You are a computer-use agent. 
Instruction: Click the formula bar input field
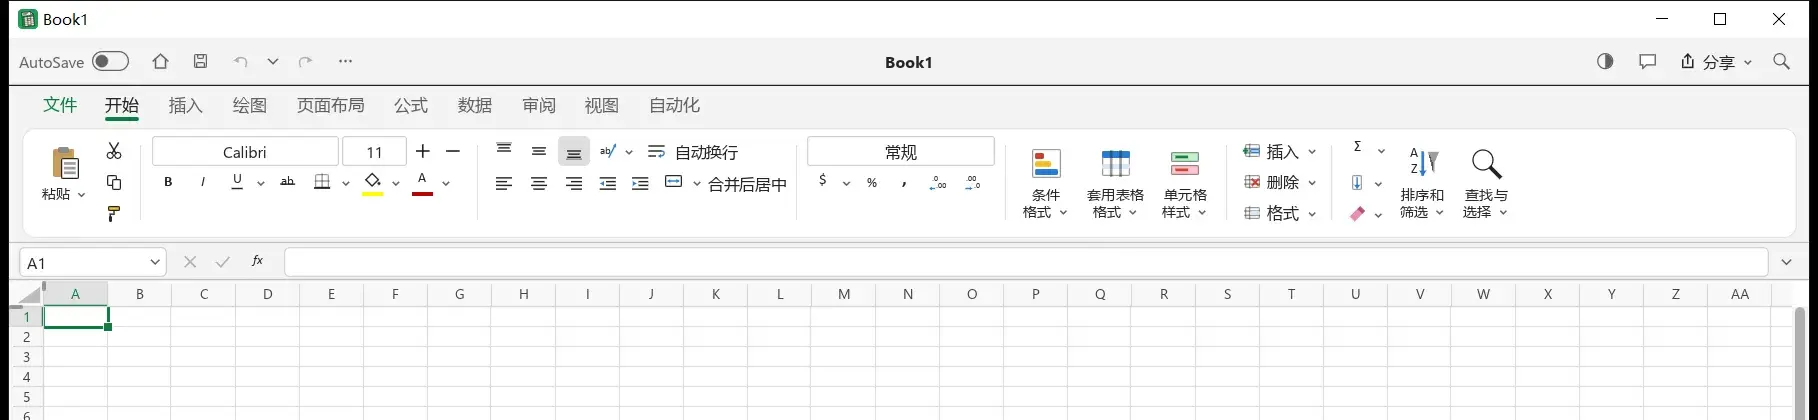(x=1026, y=262)
